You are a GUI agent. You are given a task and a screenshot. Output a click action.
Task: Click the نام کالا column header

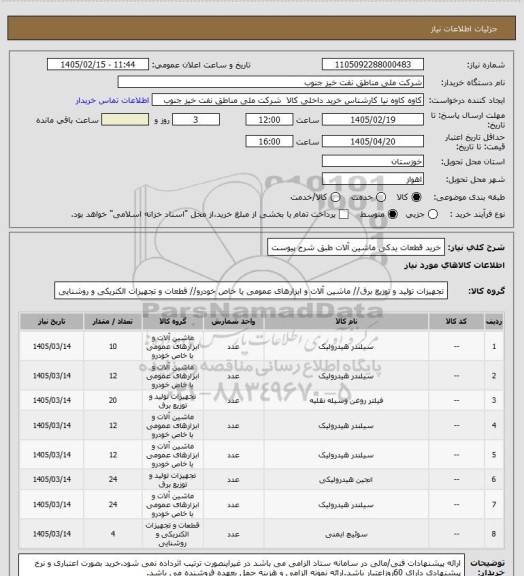pos(346,321)
